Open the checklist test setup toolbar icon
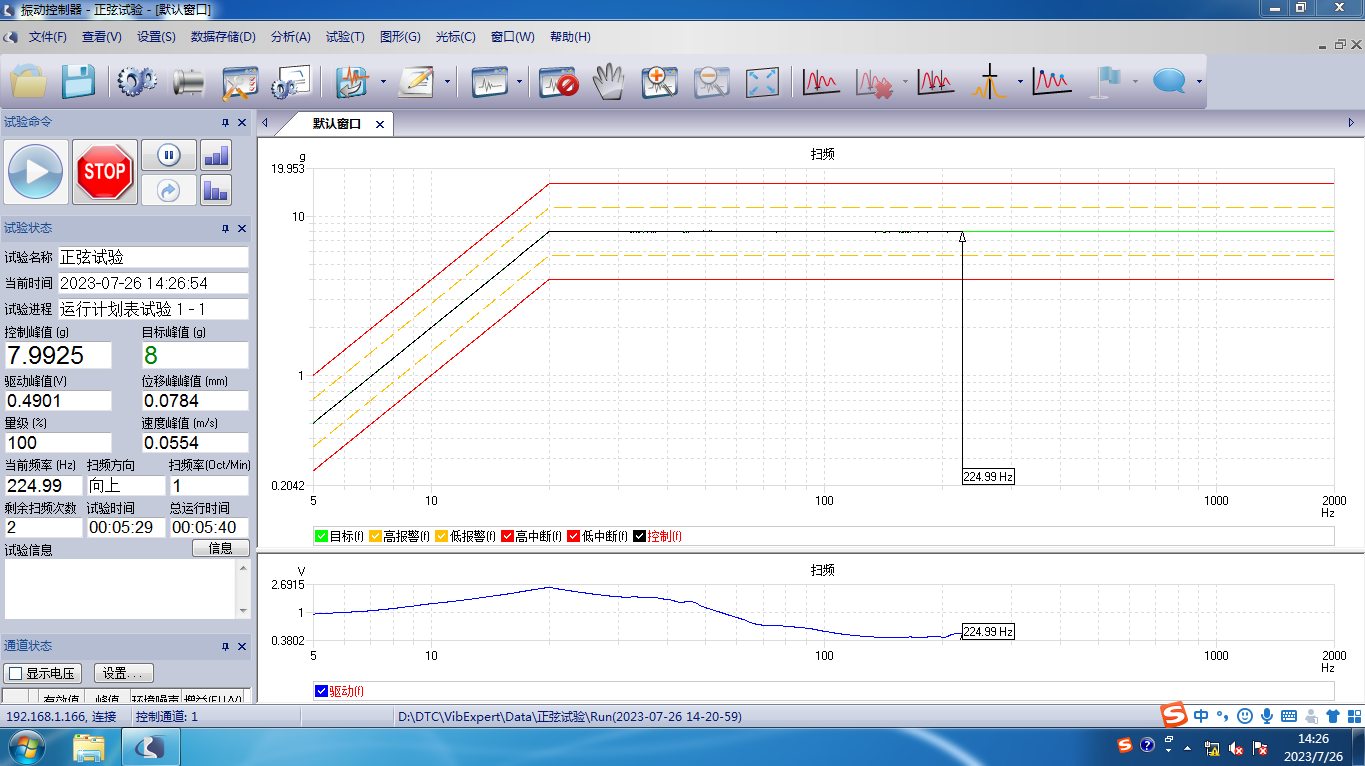Viewport: 1365px width, 766px height. point(240,81)
